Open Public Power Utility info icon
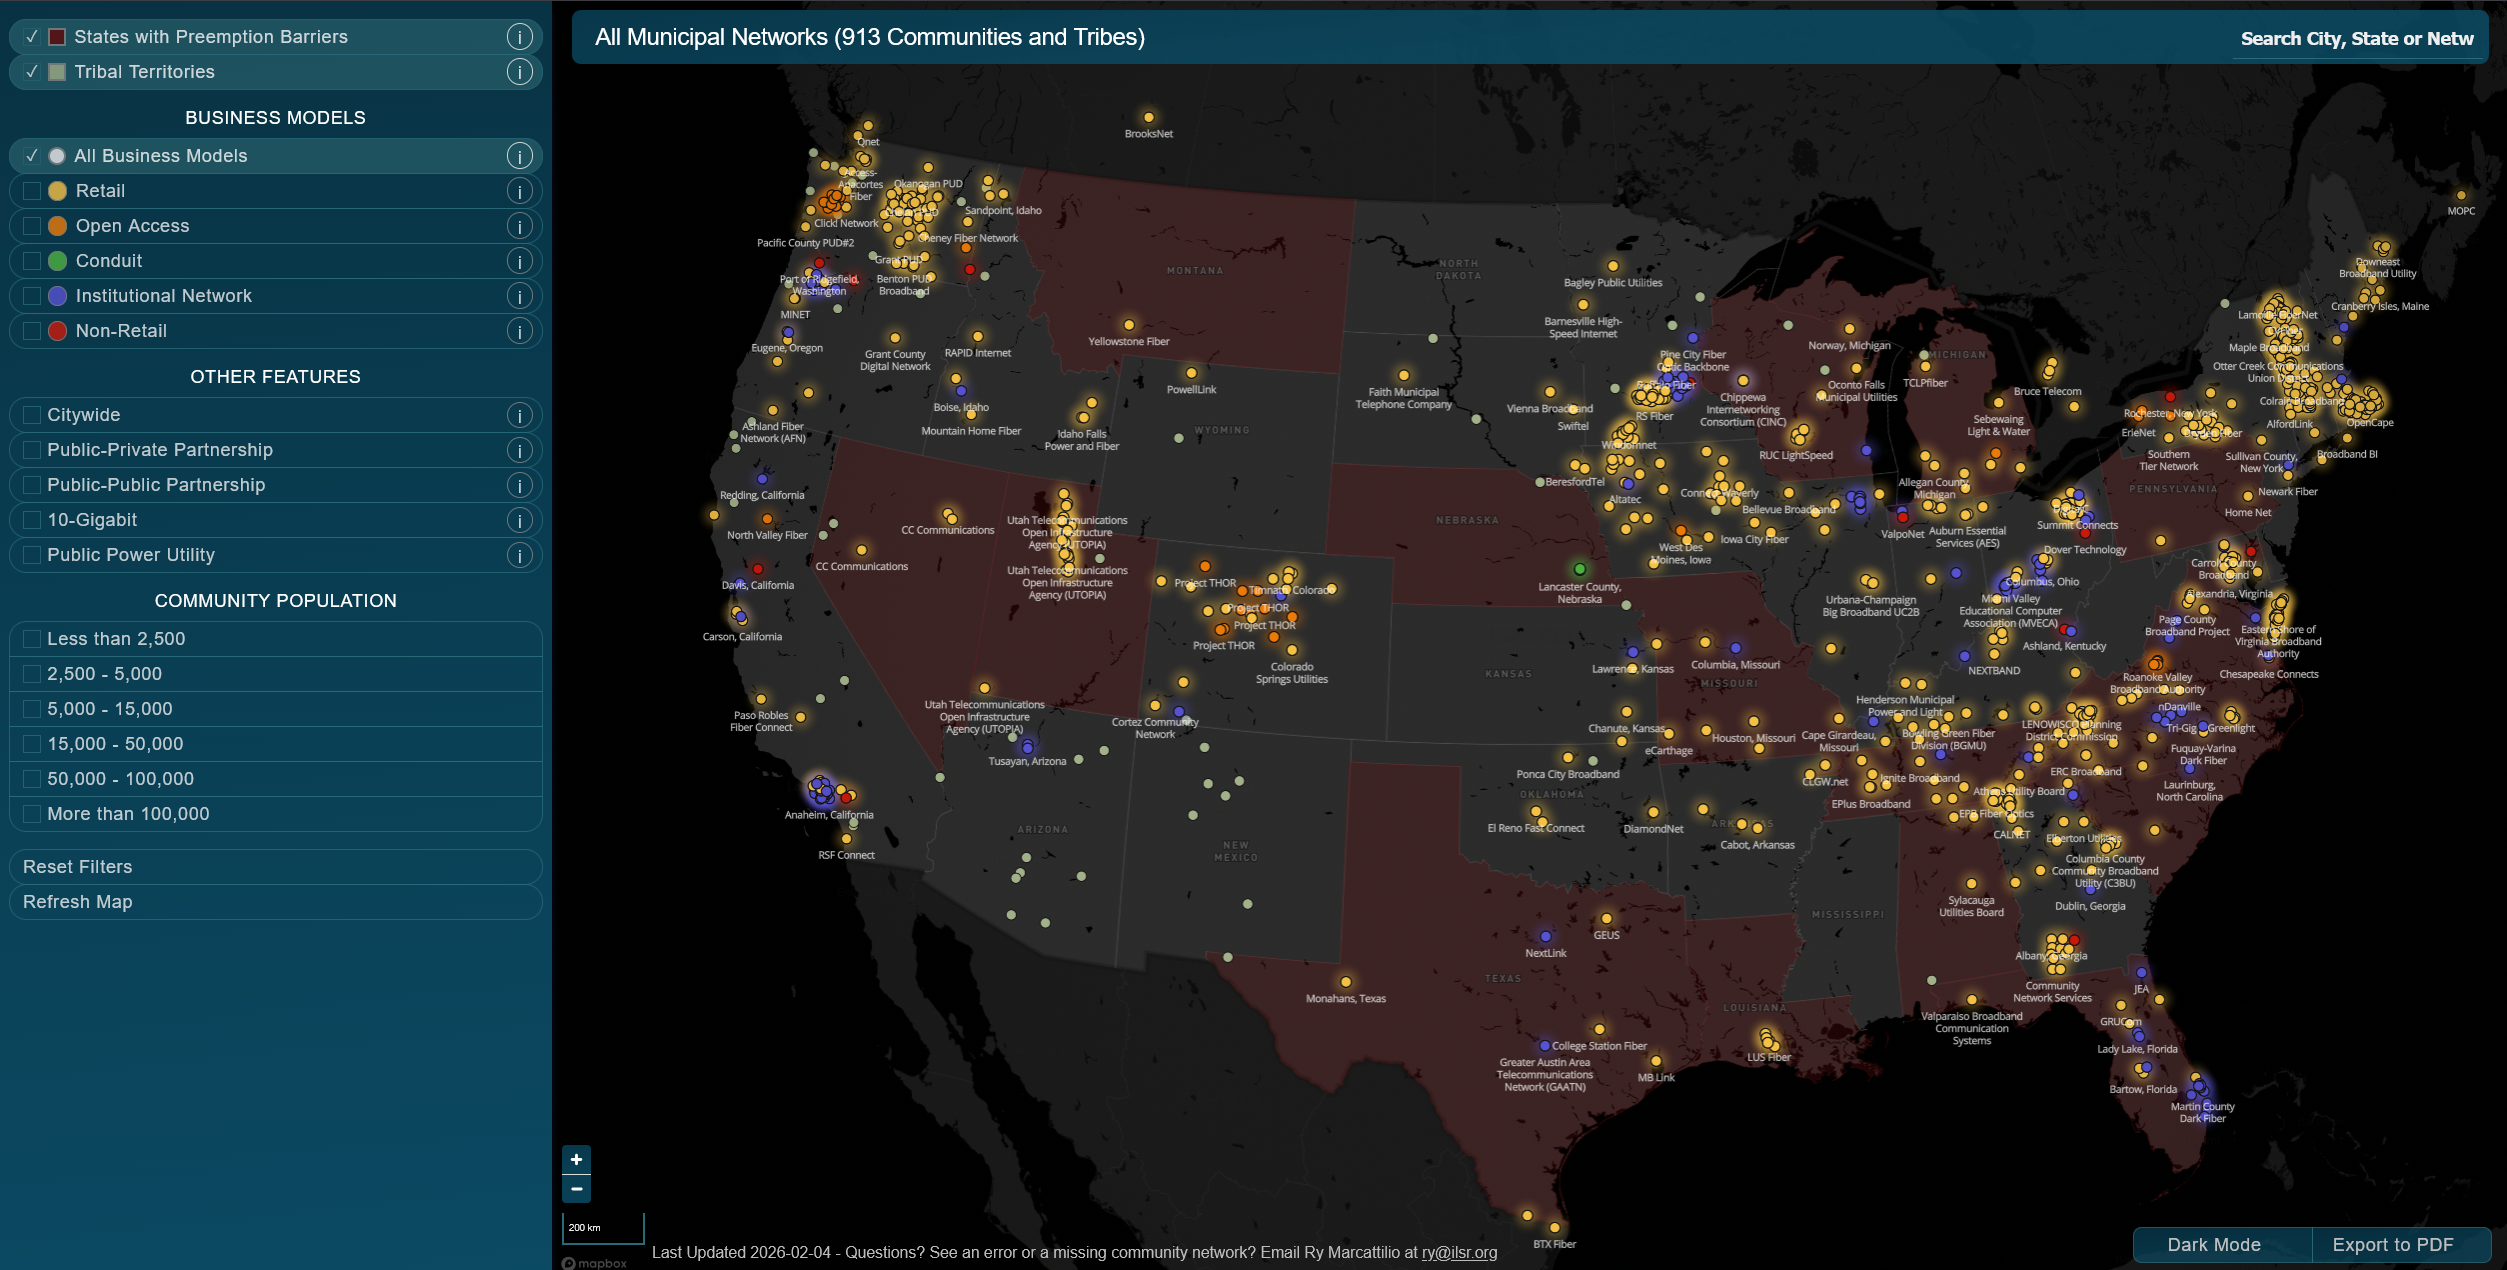2507x1270 pixels. pos(519,555)
